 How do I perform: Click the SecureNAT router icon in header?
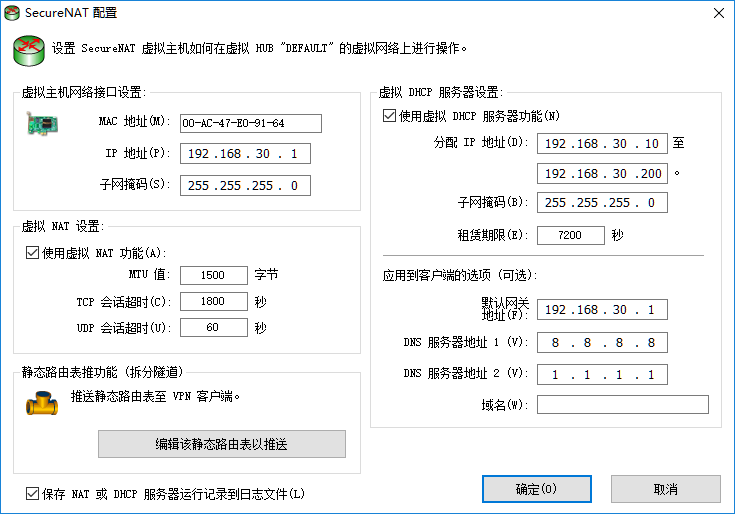click(x=27, y=47)
